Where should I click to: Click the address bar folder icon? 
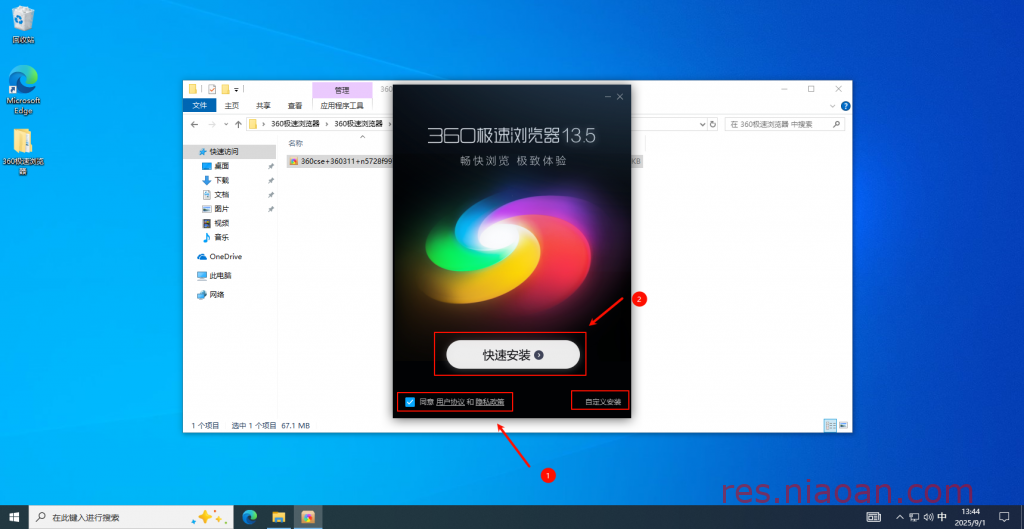click(x=253, y=124)
